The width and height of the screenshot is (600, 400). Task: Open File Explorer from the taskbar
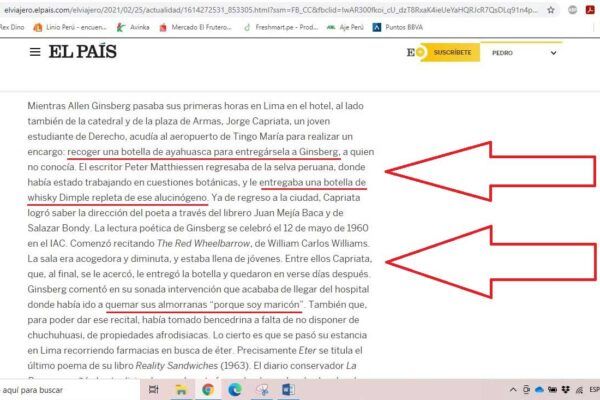181,390
